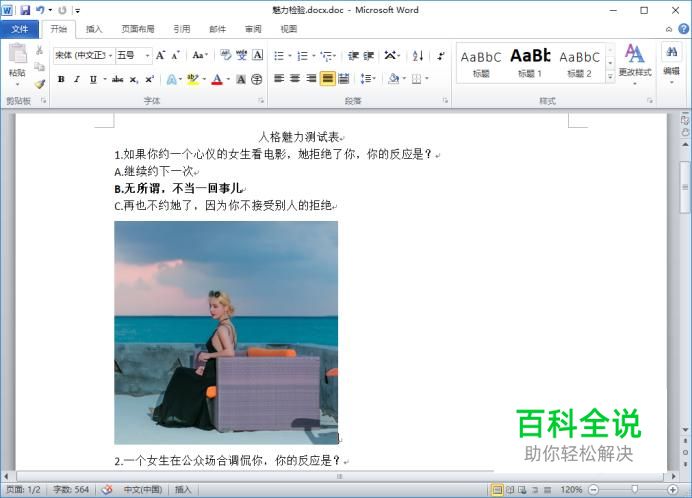The width and height of the screenshot is (692, 498).
Task: Switch to the 引用 tab
Action: coord(182,29)
